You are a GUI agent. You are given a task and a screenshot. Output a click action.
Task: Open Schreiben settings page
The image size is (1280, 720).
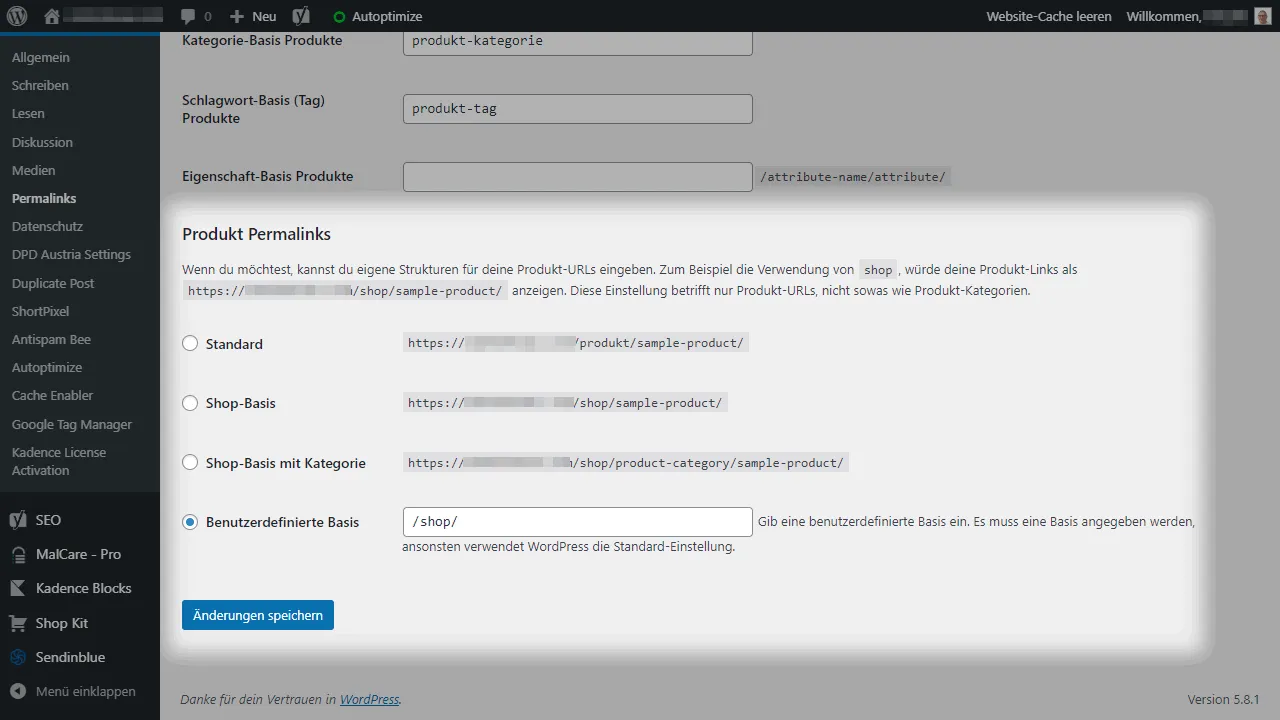coord(40,85)
